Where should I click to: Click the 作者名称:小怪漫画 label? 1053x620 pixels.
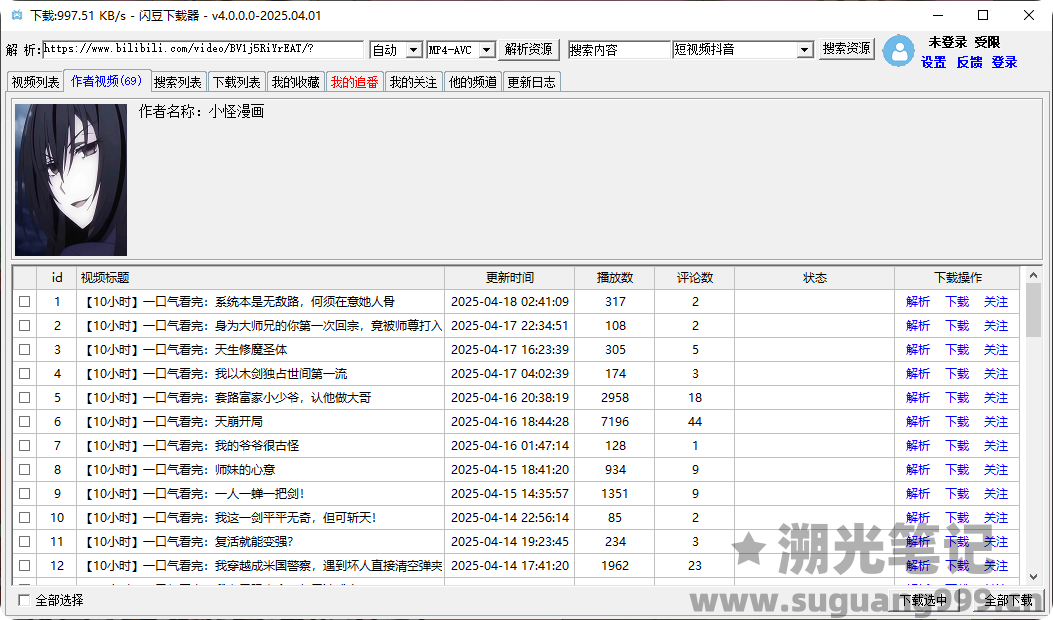[201, 112]
